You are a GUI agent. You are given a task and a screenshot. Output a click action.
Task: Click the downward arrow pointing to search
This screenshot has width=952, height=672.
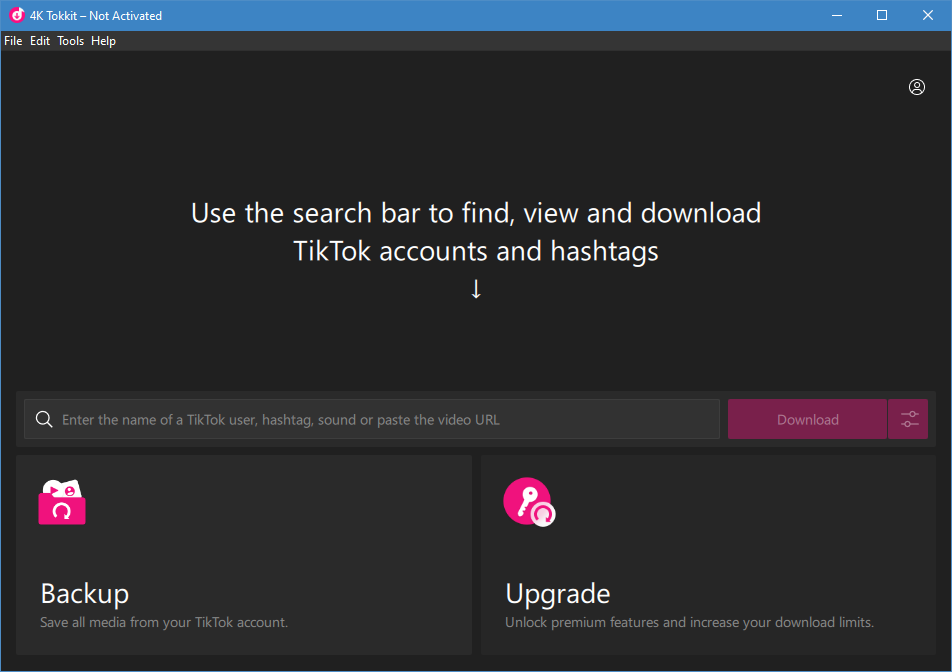click(476, 289)
